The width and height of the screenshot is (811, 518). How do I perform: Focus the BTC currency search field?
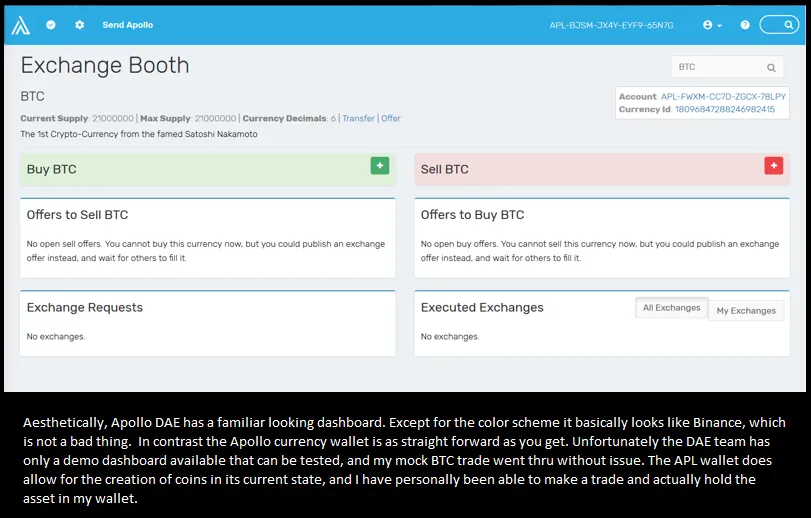[x=727, y=67]
